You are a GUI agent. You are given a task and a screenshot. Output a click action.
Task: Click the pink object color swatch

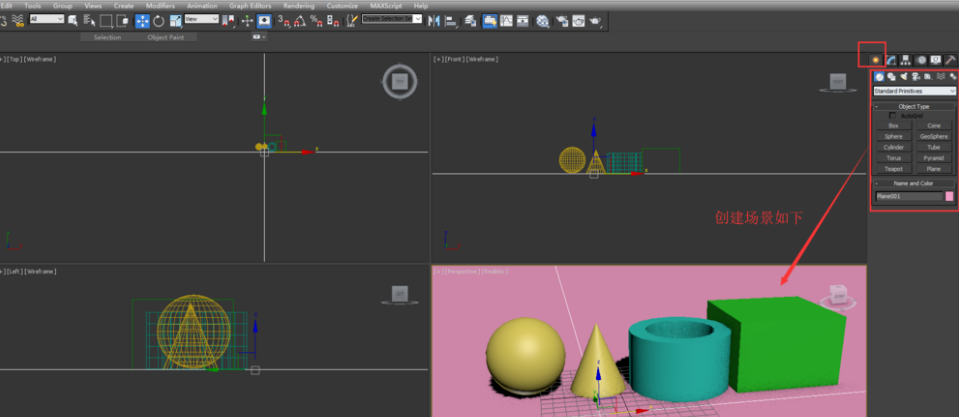(x=949, y=196)
